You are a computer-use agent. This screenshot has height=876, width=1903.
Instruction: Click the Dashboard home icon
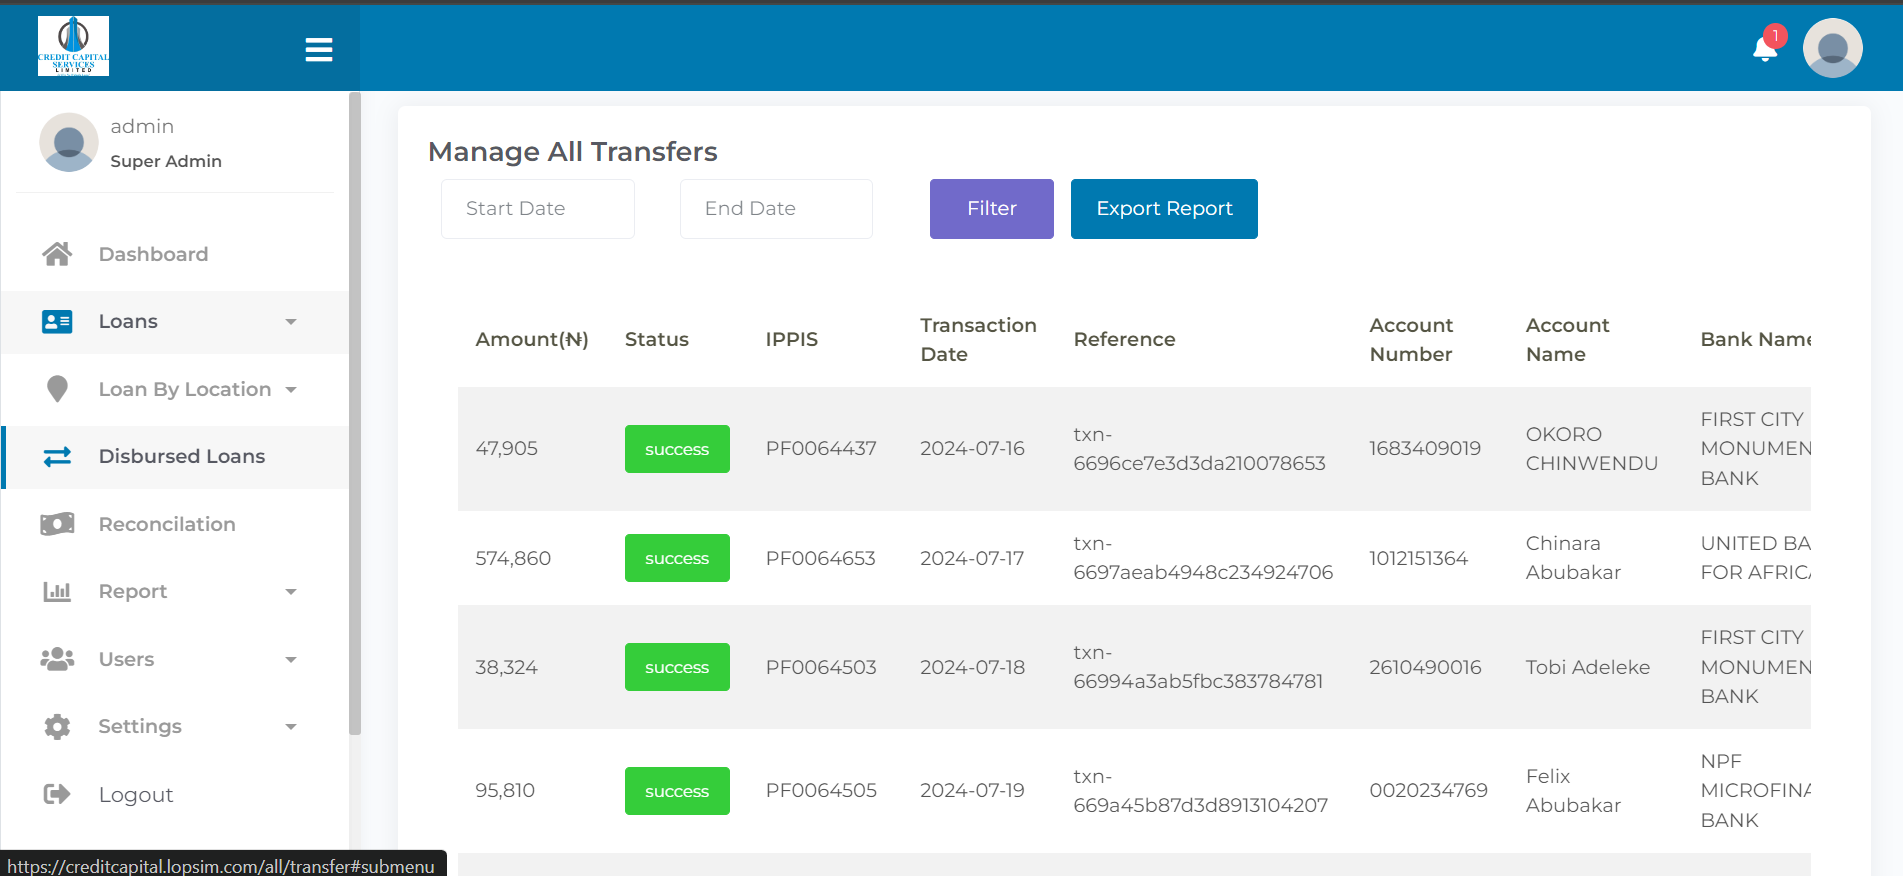click(x=57, y=254)
